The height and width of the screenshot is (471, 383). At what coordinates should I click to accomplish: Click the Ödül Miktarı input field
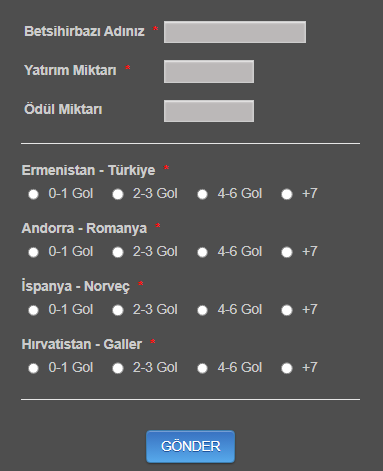209,111
